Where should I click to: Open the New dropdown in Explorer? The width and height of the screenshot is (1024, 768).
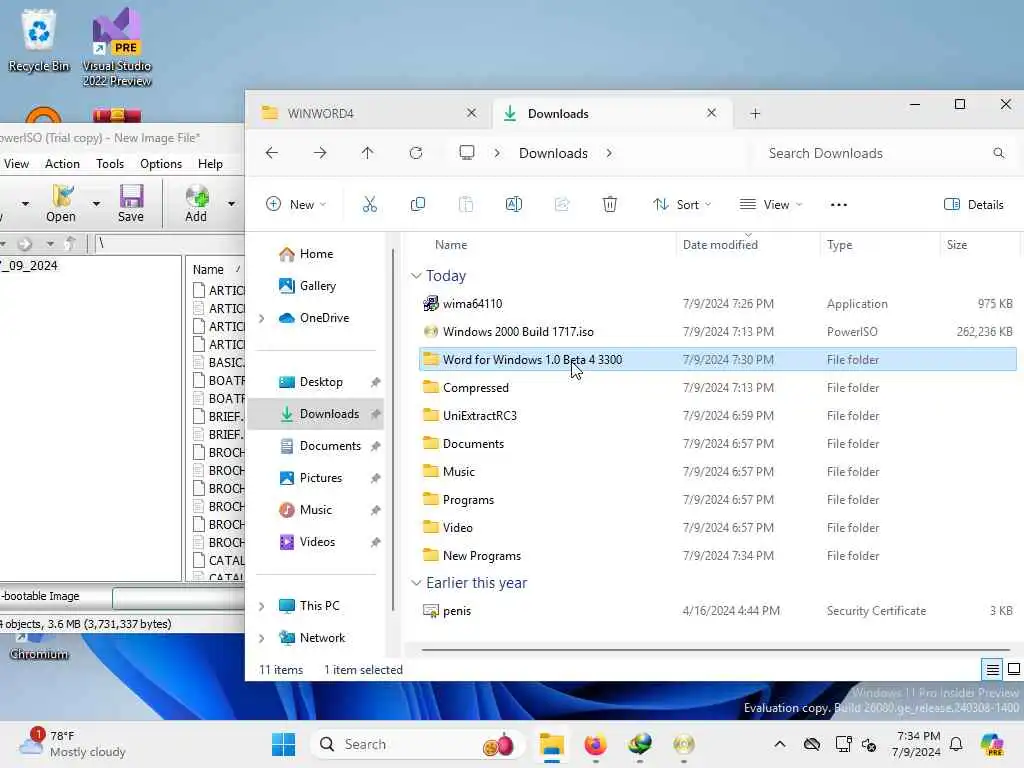coord(296,204)
